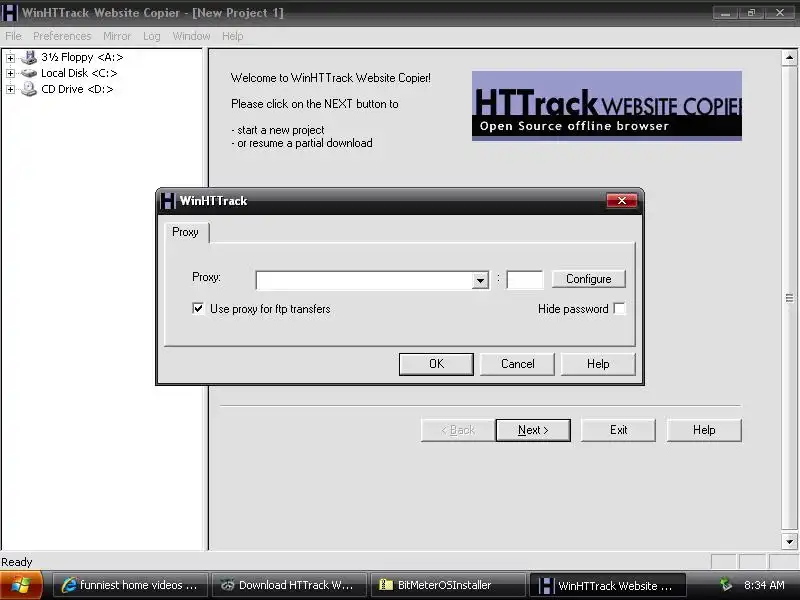
Task: Click the vertical scrollbar thumb grip
Action: (x=789, y=298)
